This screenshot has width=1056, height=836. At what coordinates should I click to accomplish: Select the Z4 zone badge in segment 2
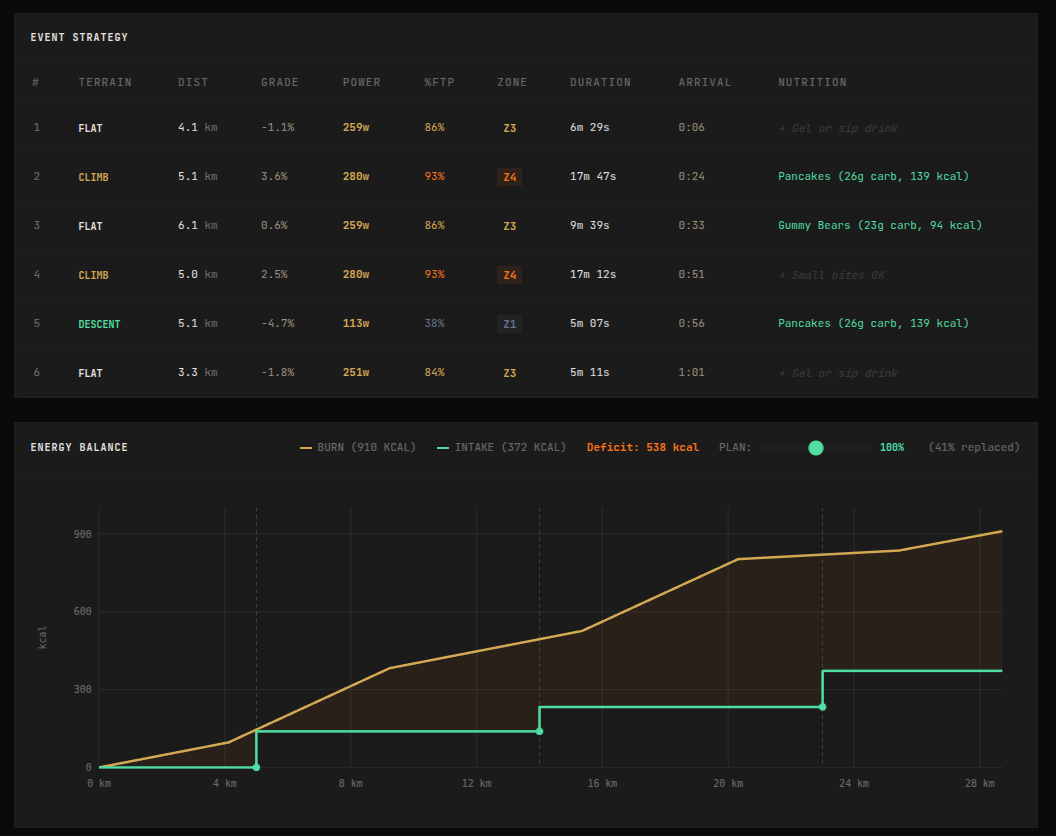click(x=509, y=177)
